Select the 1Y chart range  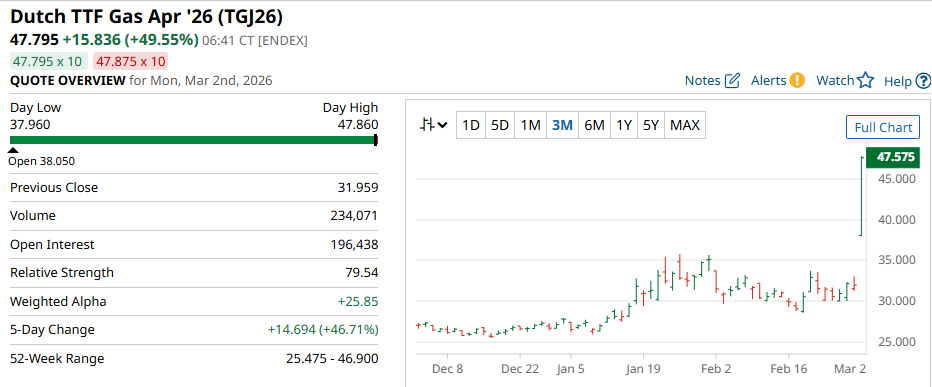(624, 125)
